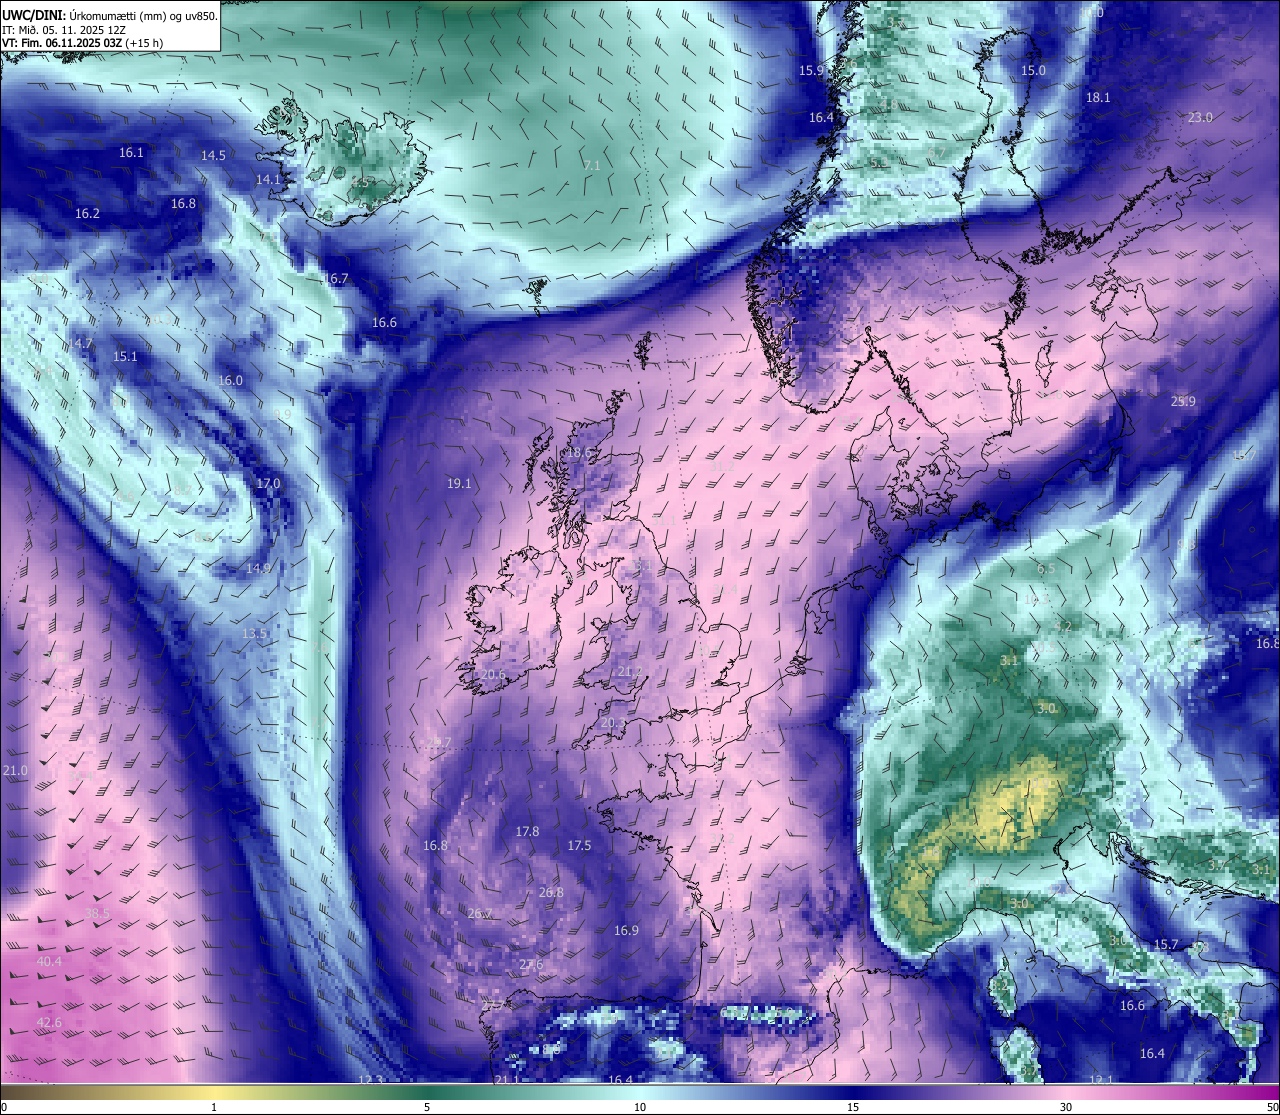Click the 6.5 value over Germany
This screenshot has width=1280, height=1115.
[x=1046, y=569]
